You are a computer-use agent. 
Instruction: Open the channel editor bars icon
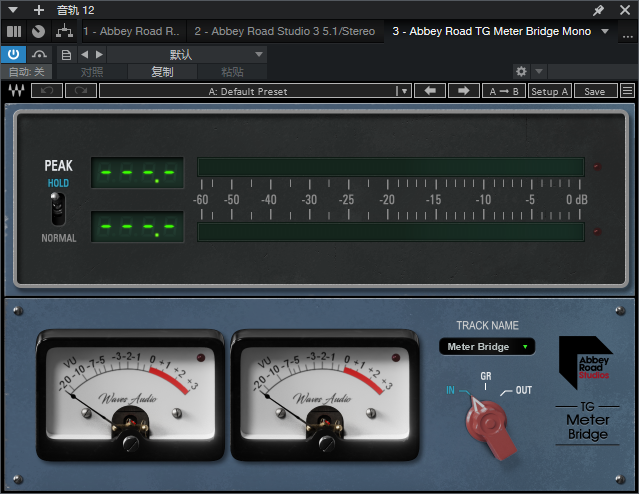tap(14, 31)
